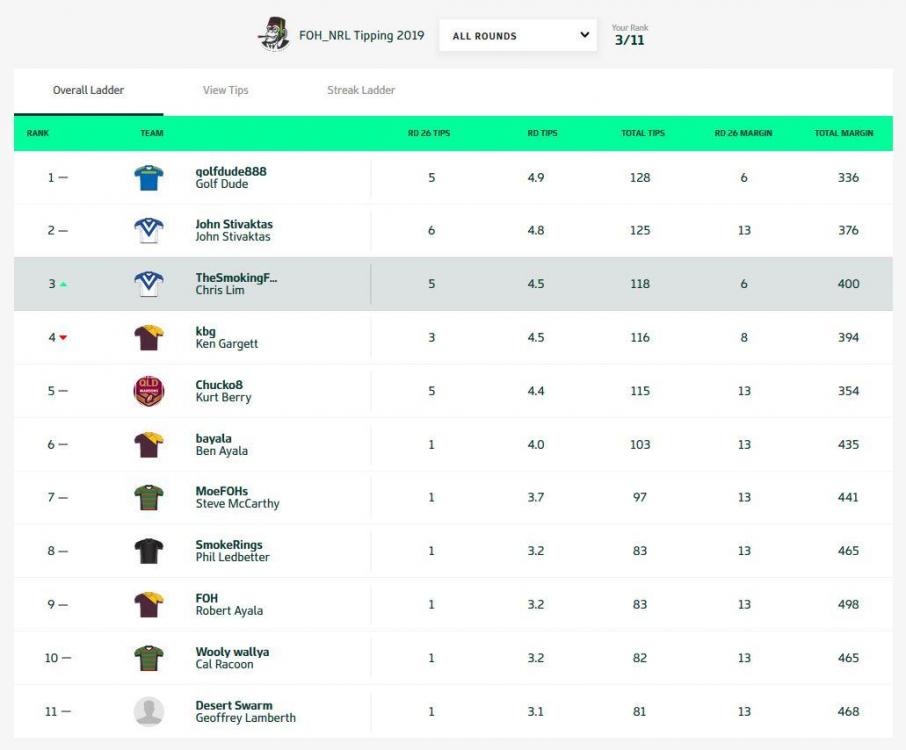This screenshot has height=750, width=906.
Task: Switch to the Streak Ladder tab
Action: [x=361, y=90]
